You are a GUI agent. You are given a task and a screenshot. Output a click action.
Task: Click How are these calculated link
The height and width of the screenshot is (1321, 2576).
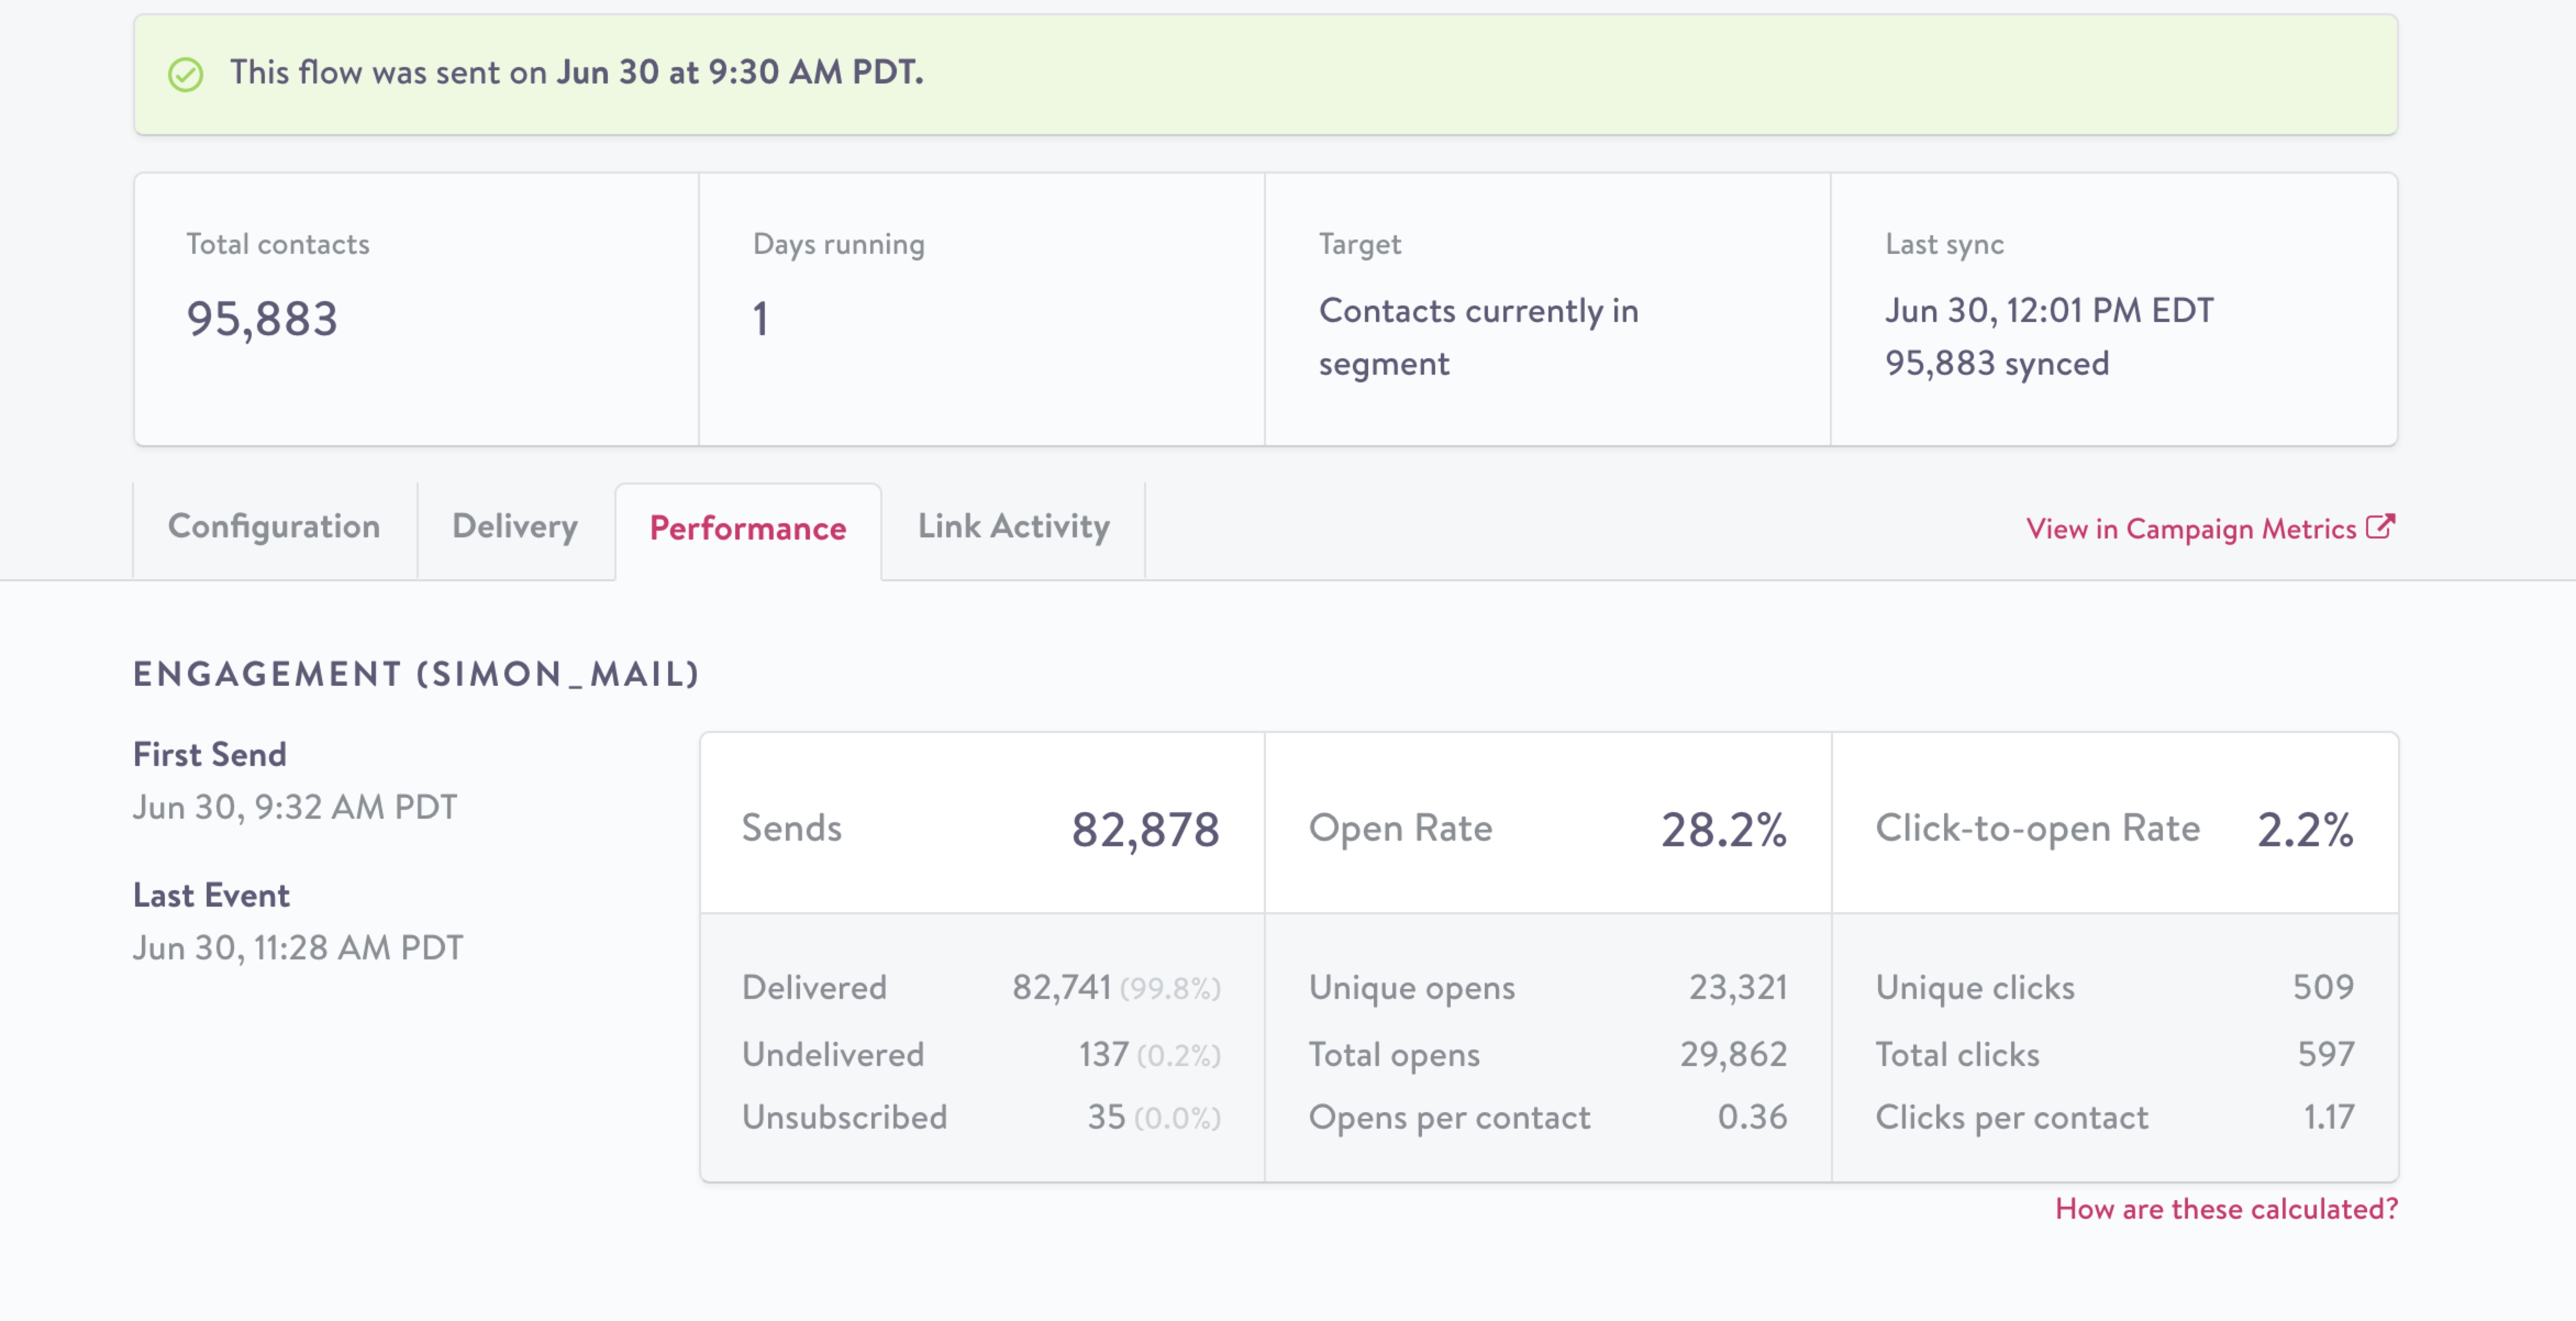click(x=2226, y=1209)
